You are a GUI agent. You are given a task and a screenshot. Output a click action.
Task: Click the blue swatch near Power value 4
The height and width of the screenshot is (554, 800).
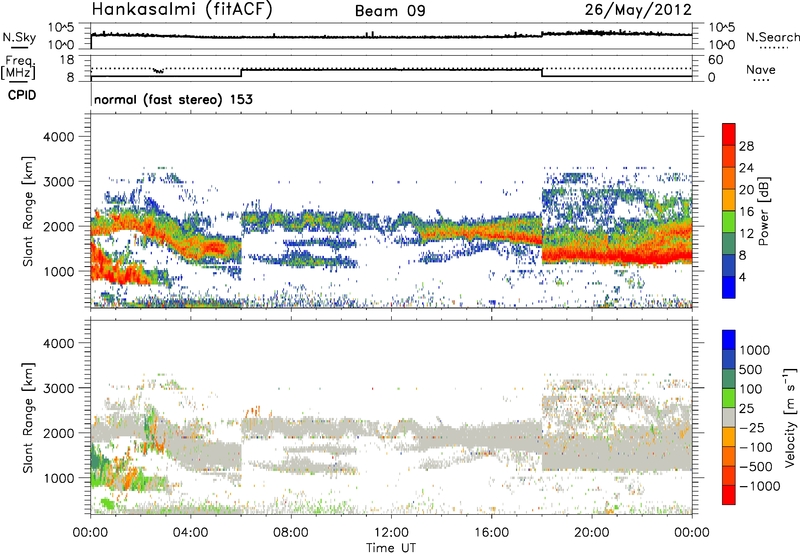coord(729,287)
